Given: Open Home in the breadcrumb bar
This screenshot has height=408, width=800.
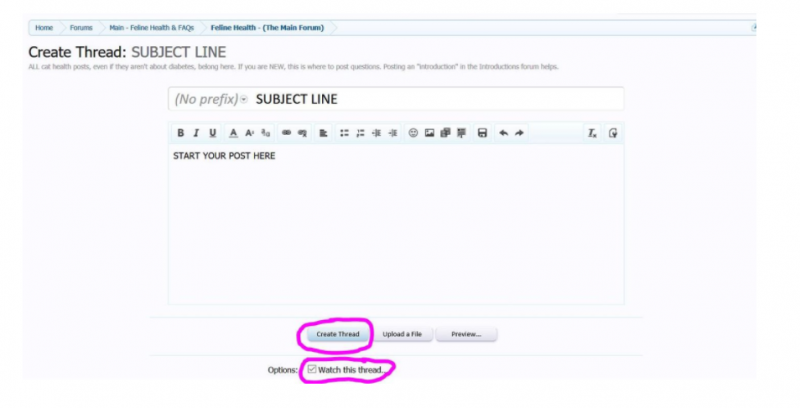Looking at the screenshot, I should 44,27.
